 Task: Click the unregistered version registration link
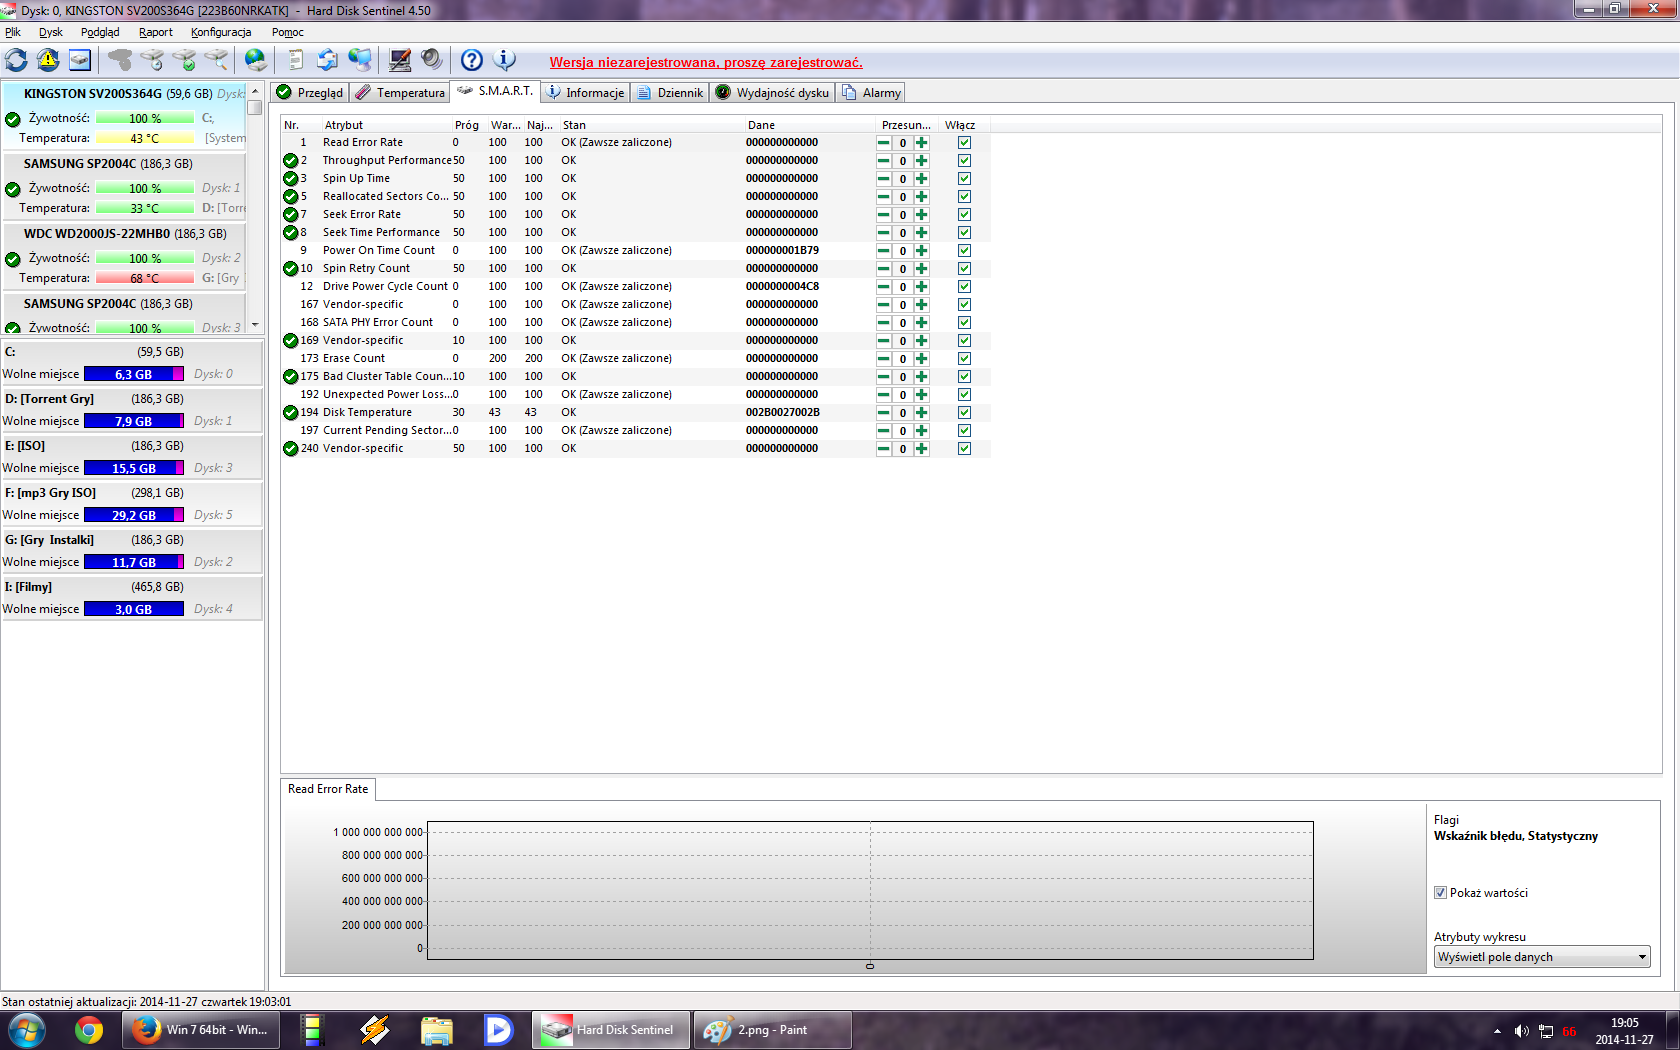[x=706, y=62]
